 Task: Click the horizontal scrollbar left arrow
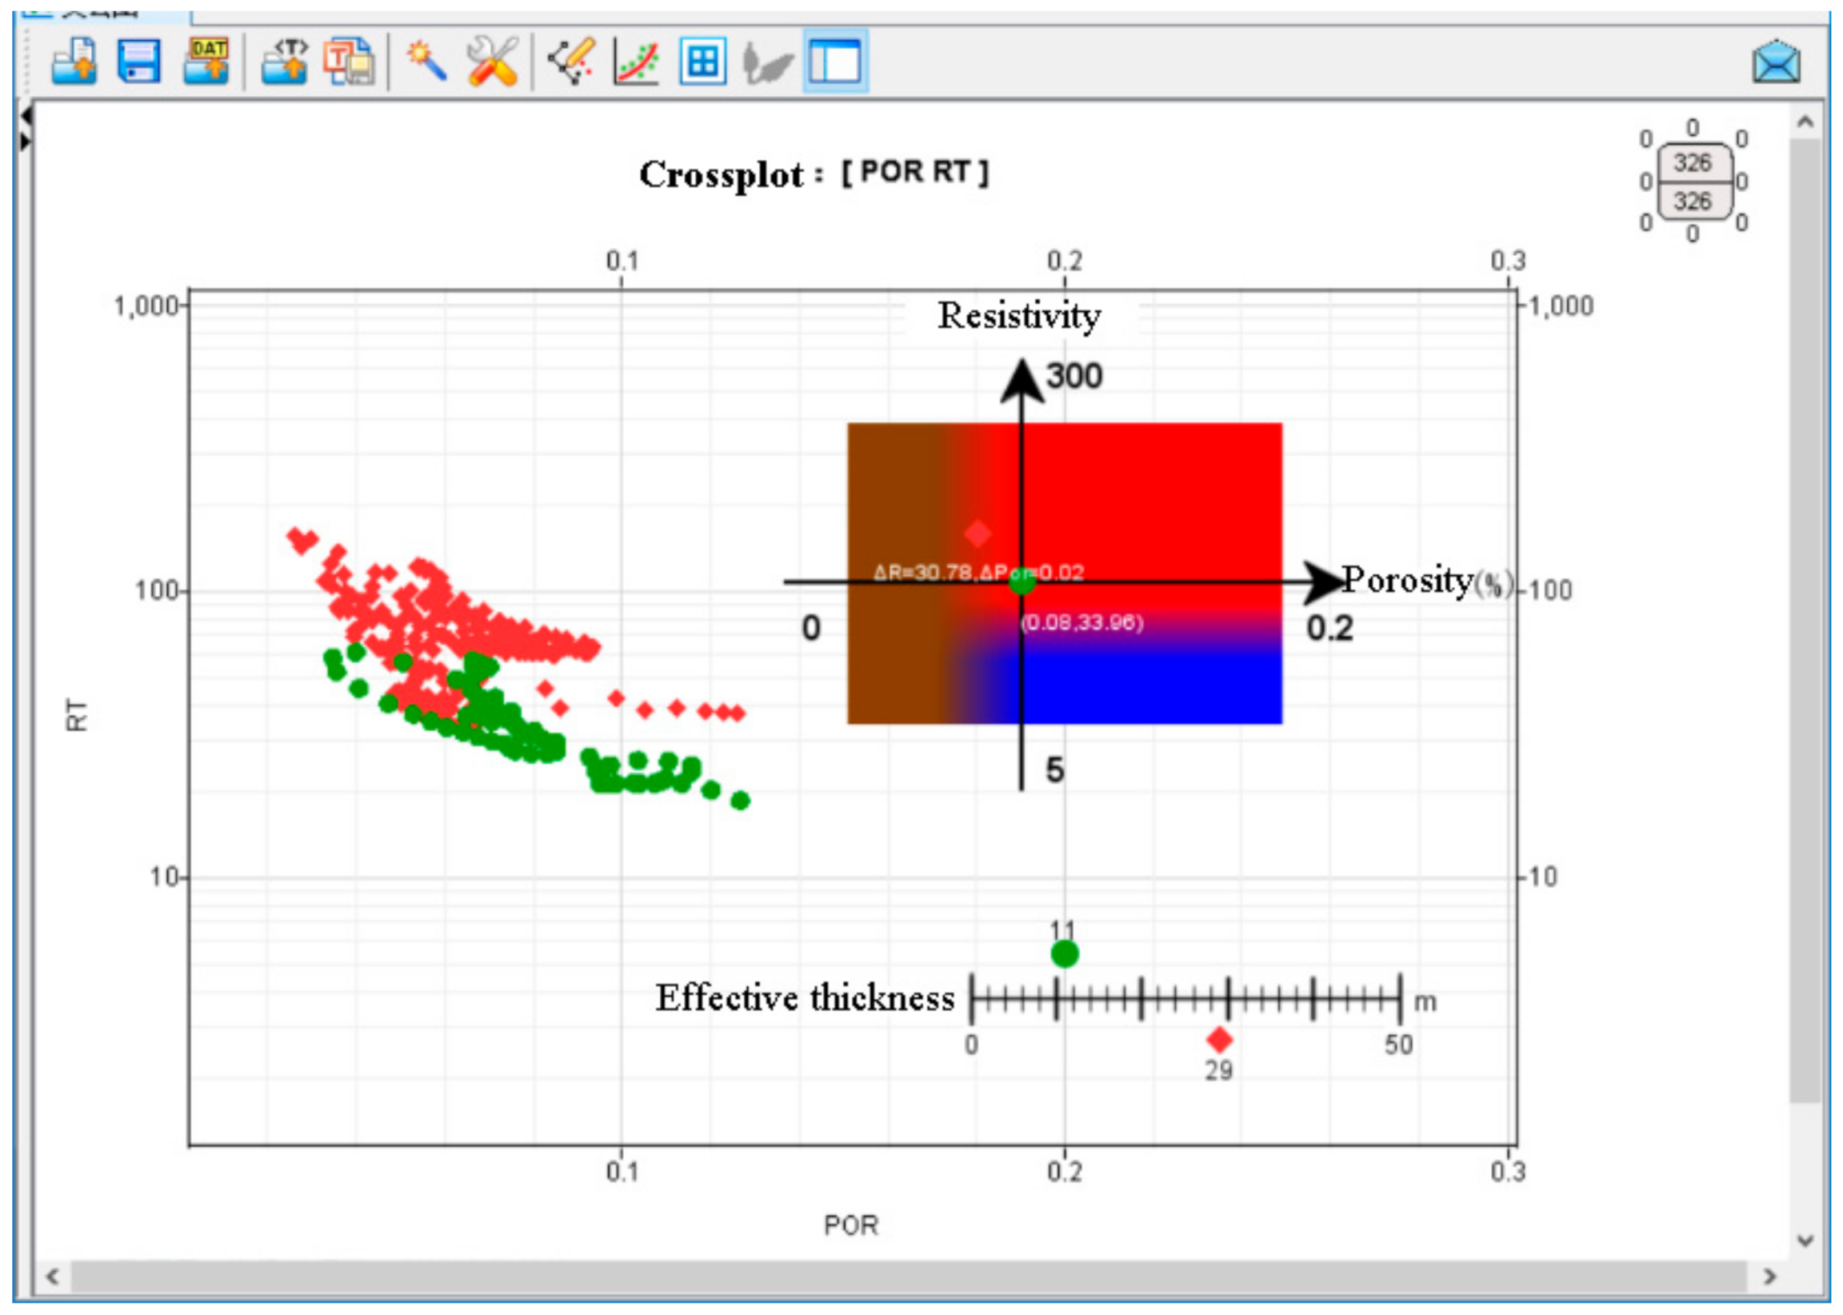click(x=52, y=1276)
